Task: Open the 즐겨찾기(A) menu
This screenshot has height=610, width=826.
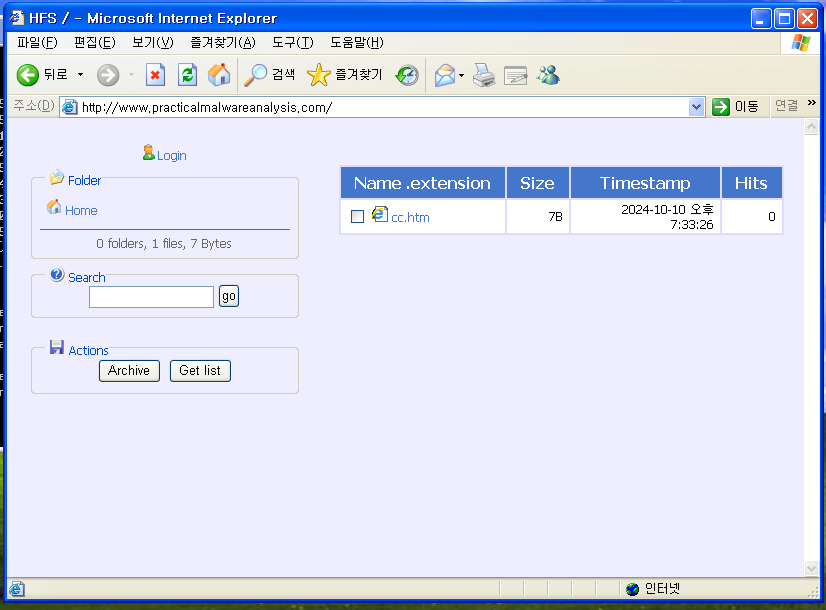Action: (x=222, y=42)
